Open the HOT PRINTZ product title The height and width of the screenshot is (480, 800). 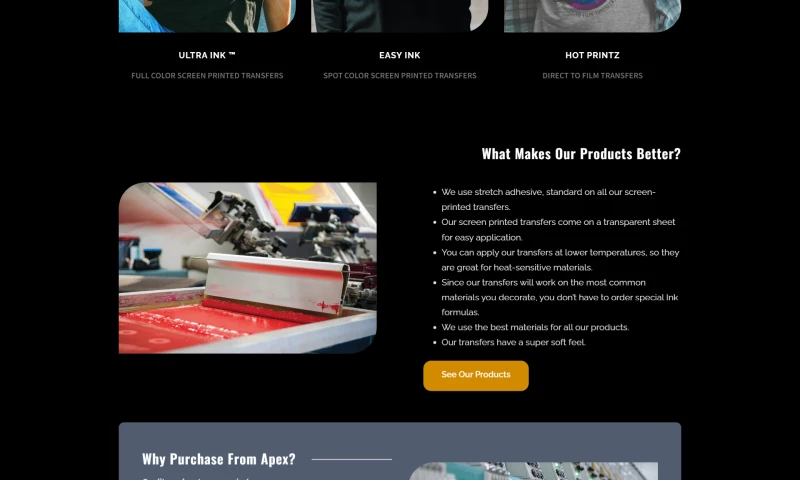click(x=592, y=55)
